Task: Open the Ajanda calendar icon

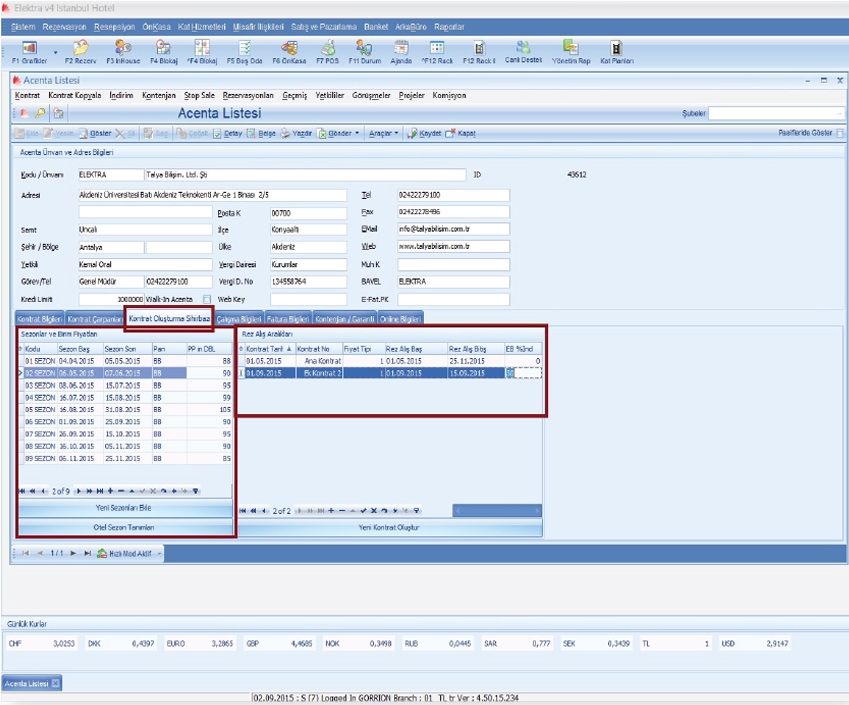Action: [400, 49]
